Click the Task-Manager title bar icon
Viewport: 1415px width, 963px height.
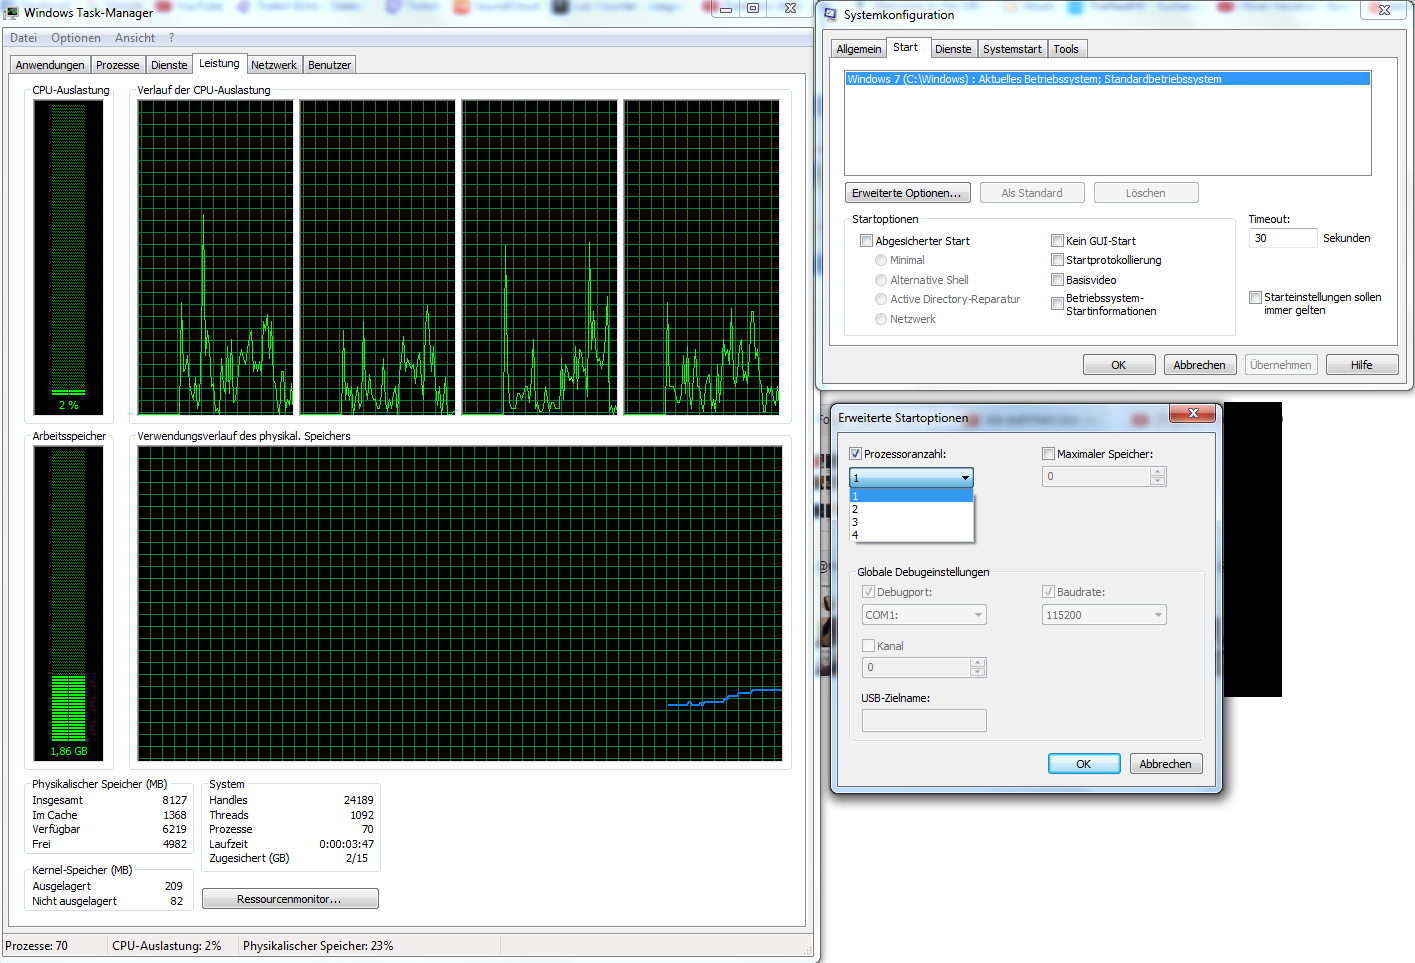[12, 13]
